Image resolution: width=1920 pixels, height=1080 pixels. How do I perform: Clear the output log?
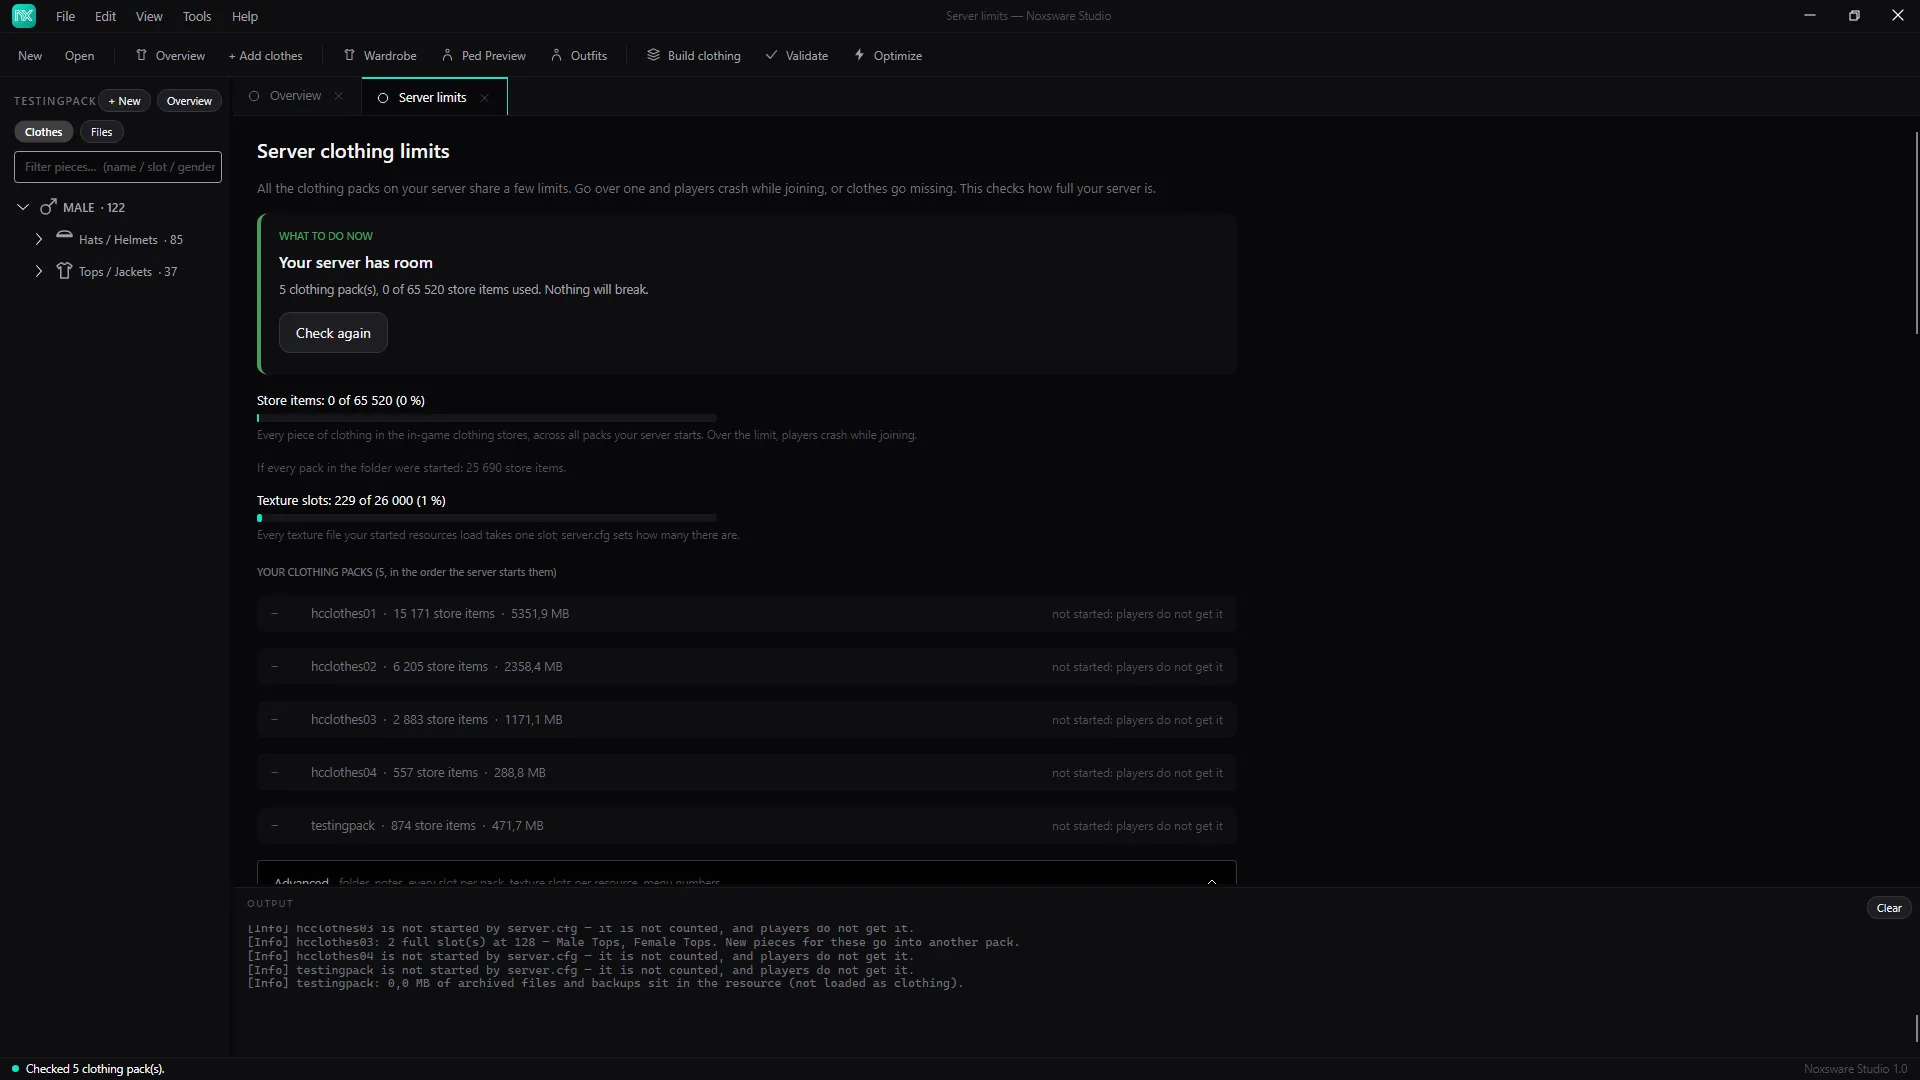click(1889, 908)
